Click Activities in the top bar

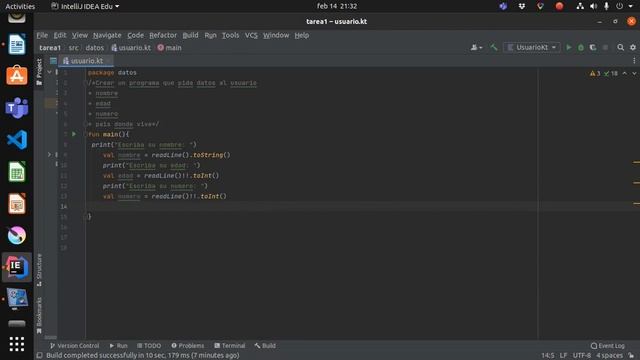point(20,6)
